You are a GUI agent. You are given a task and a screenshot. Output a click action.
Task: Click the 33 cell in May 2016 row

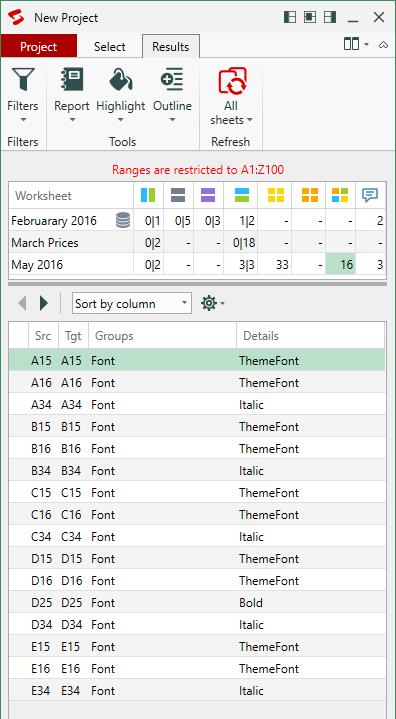click(x=275, y=265)
